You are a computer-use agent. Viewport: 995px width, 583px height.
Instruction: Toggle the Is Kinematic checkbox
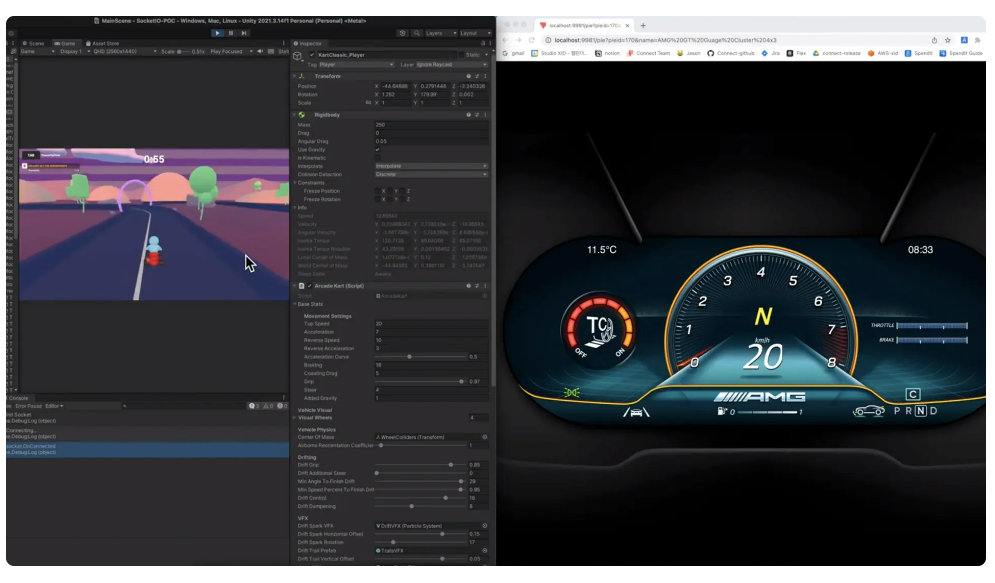378,158
